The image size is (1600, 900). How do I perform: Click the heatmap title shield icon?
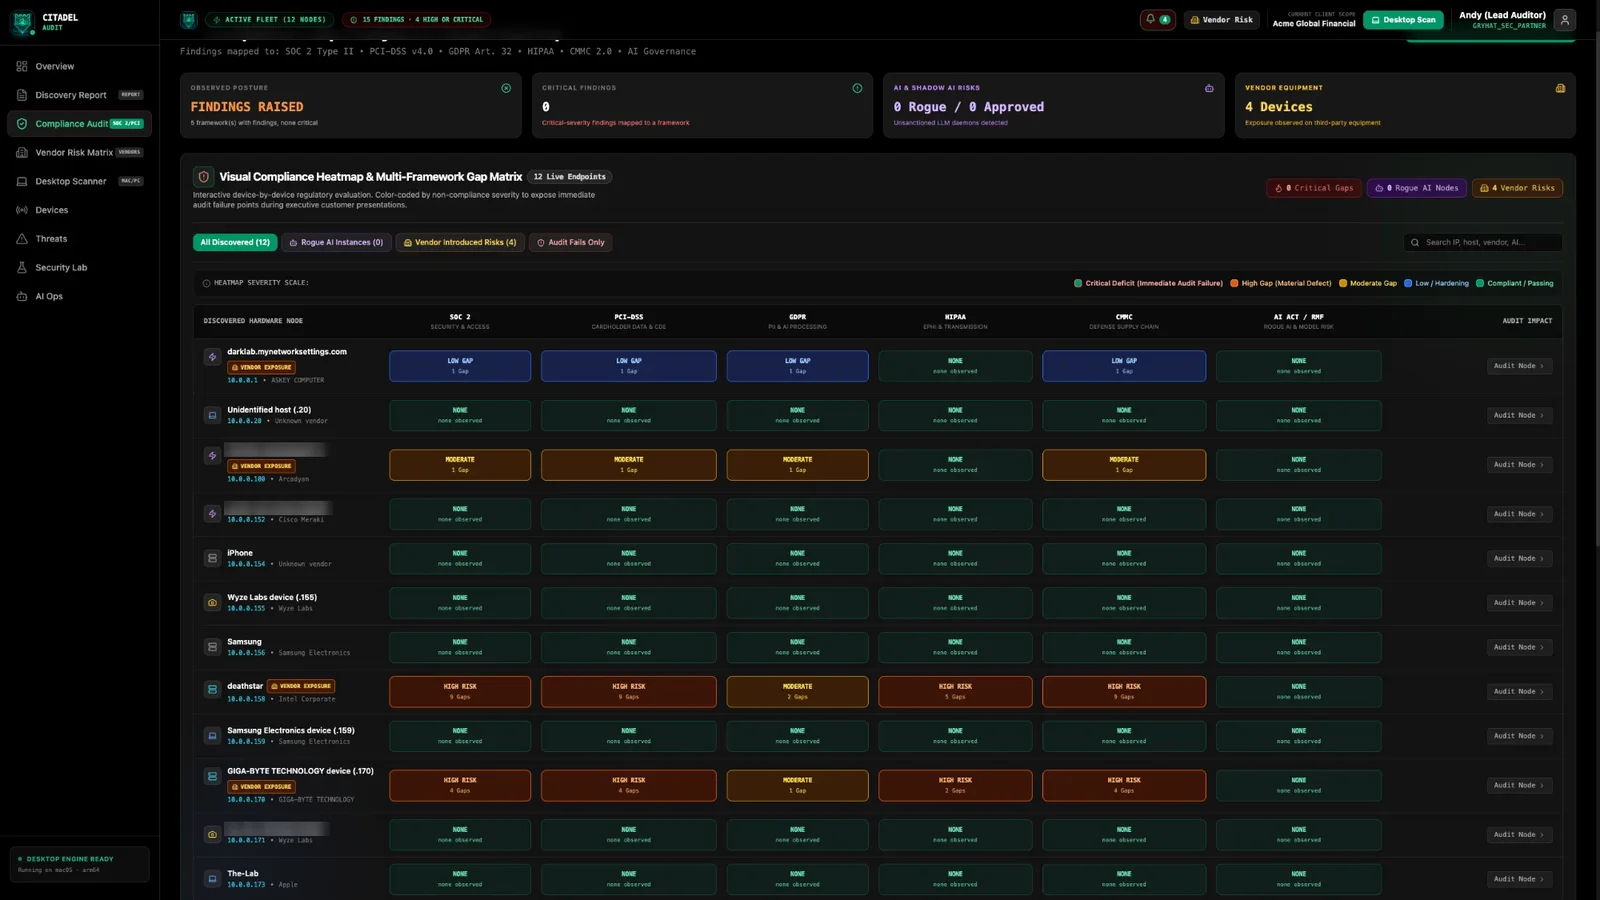[203, 177]
